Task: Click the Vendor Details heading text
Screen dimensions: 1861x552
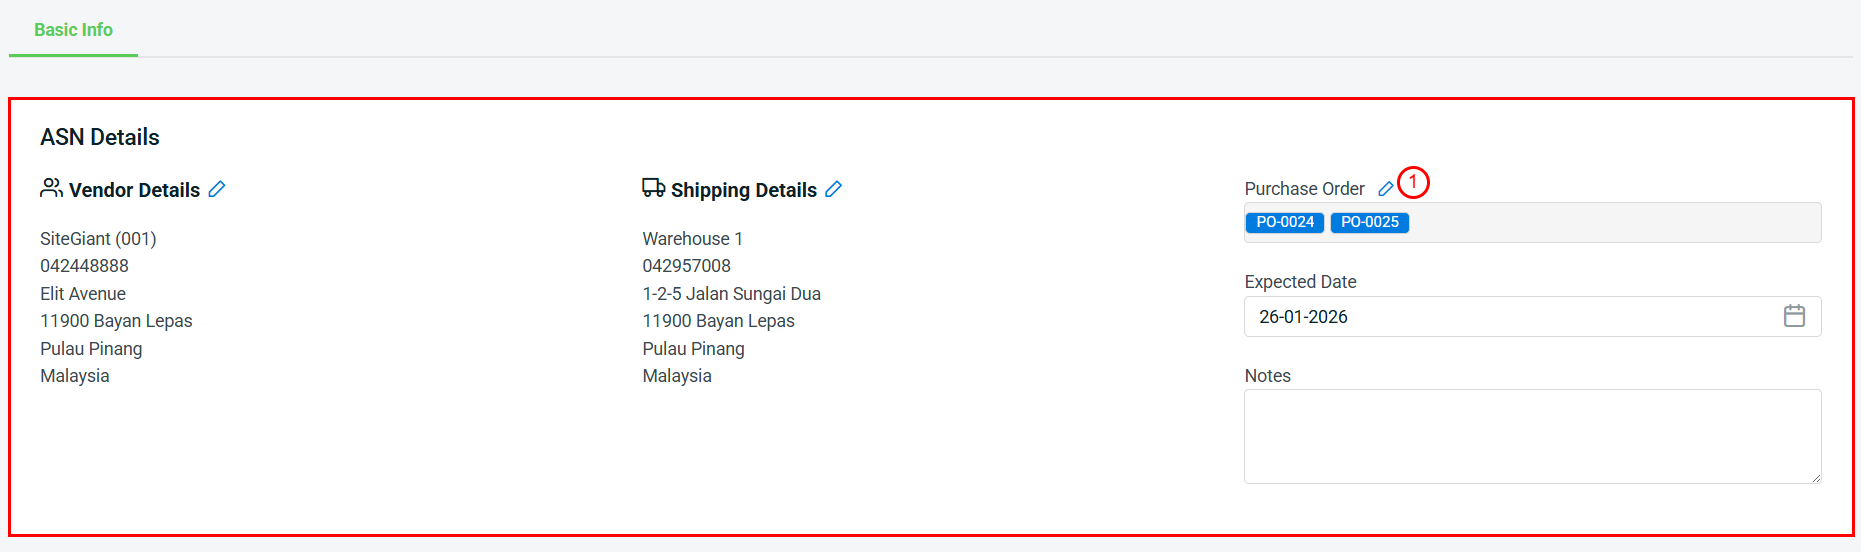Action: click(134, 190)
